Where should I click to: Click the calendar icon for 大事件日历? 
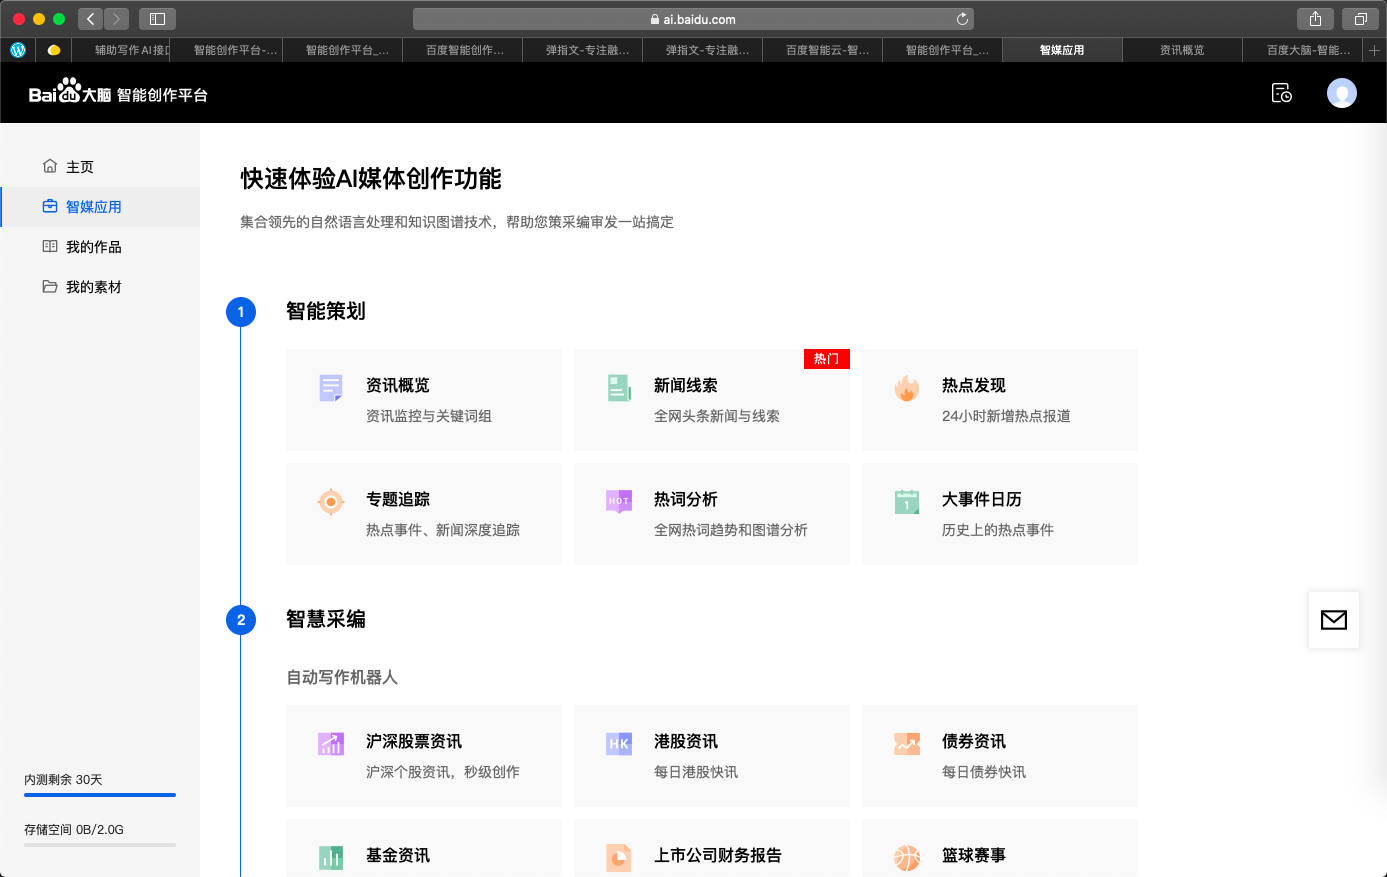tap(906, 501)
